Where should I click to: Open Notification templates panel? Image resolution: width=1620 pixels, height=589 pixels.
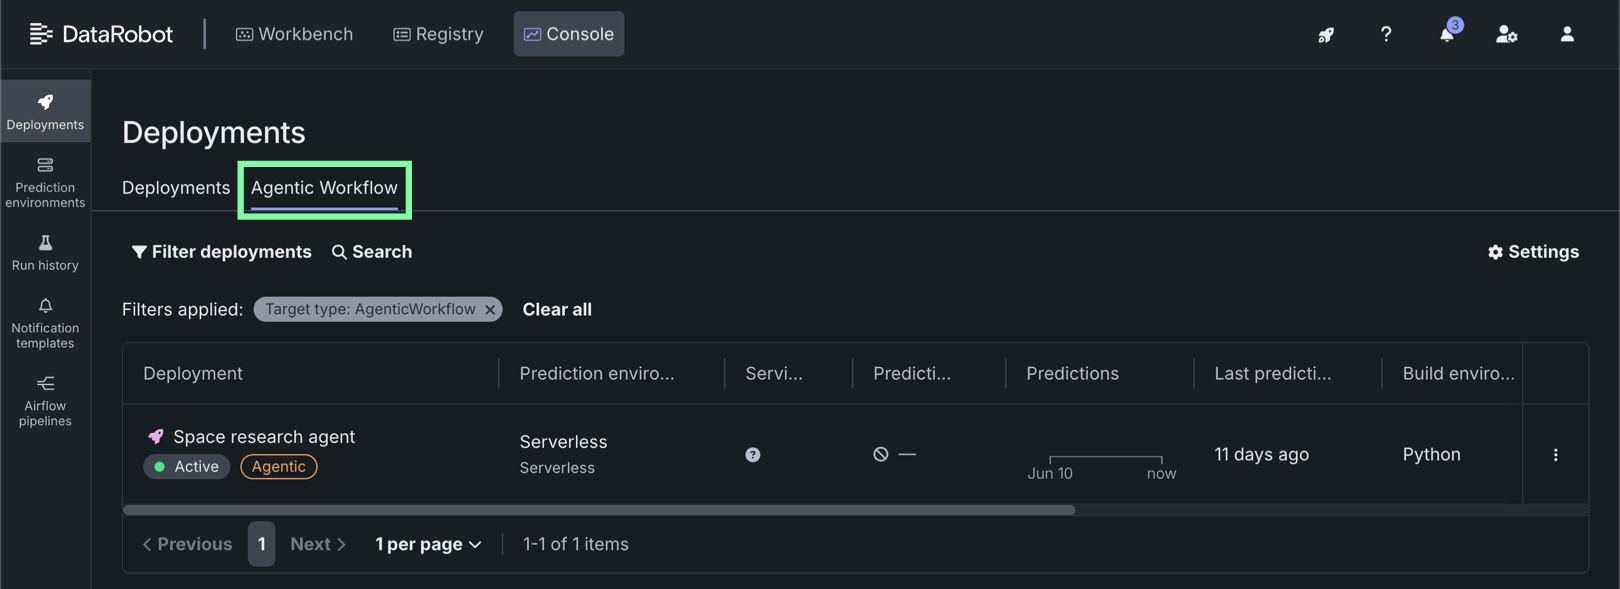pyautogui.click(x=45, y=322)
